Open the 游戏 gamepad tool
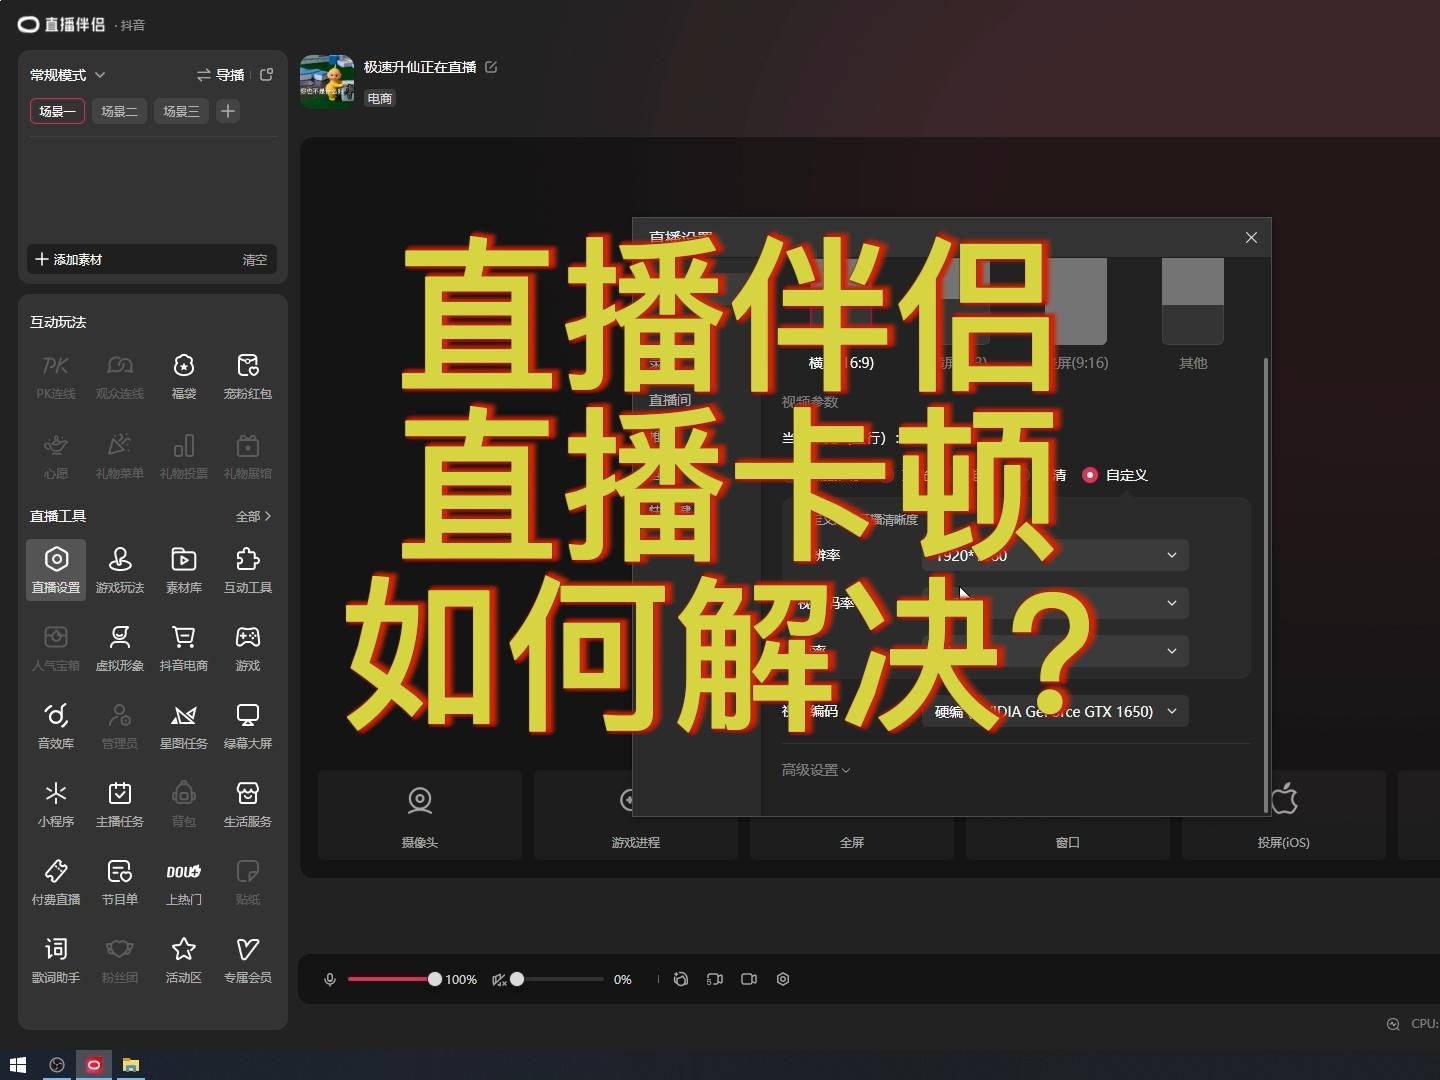This screenshot has height=1080, width=1440. click(x=248, y=648)
